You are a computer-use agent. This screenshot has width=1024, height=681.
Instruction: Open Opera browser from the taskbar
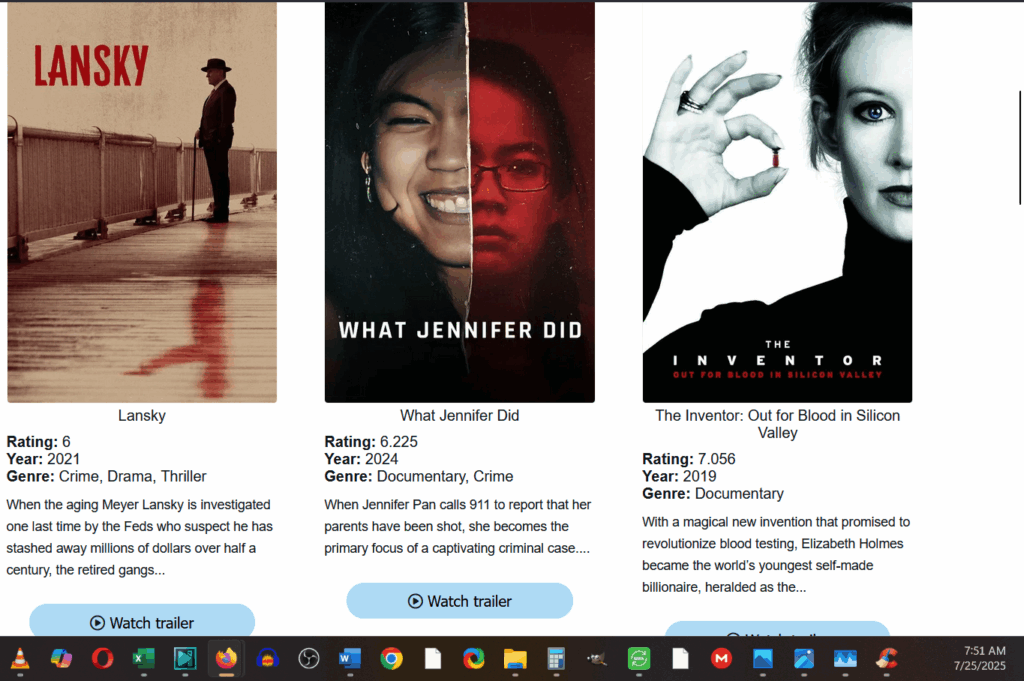pyautogui.click(x=103, y=658)
